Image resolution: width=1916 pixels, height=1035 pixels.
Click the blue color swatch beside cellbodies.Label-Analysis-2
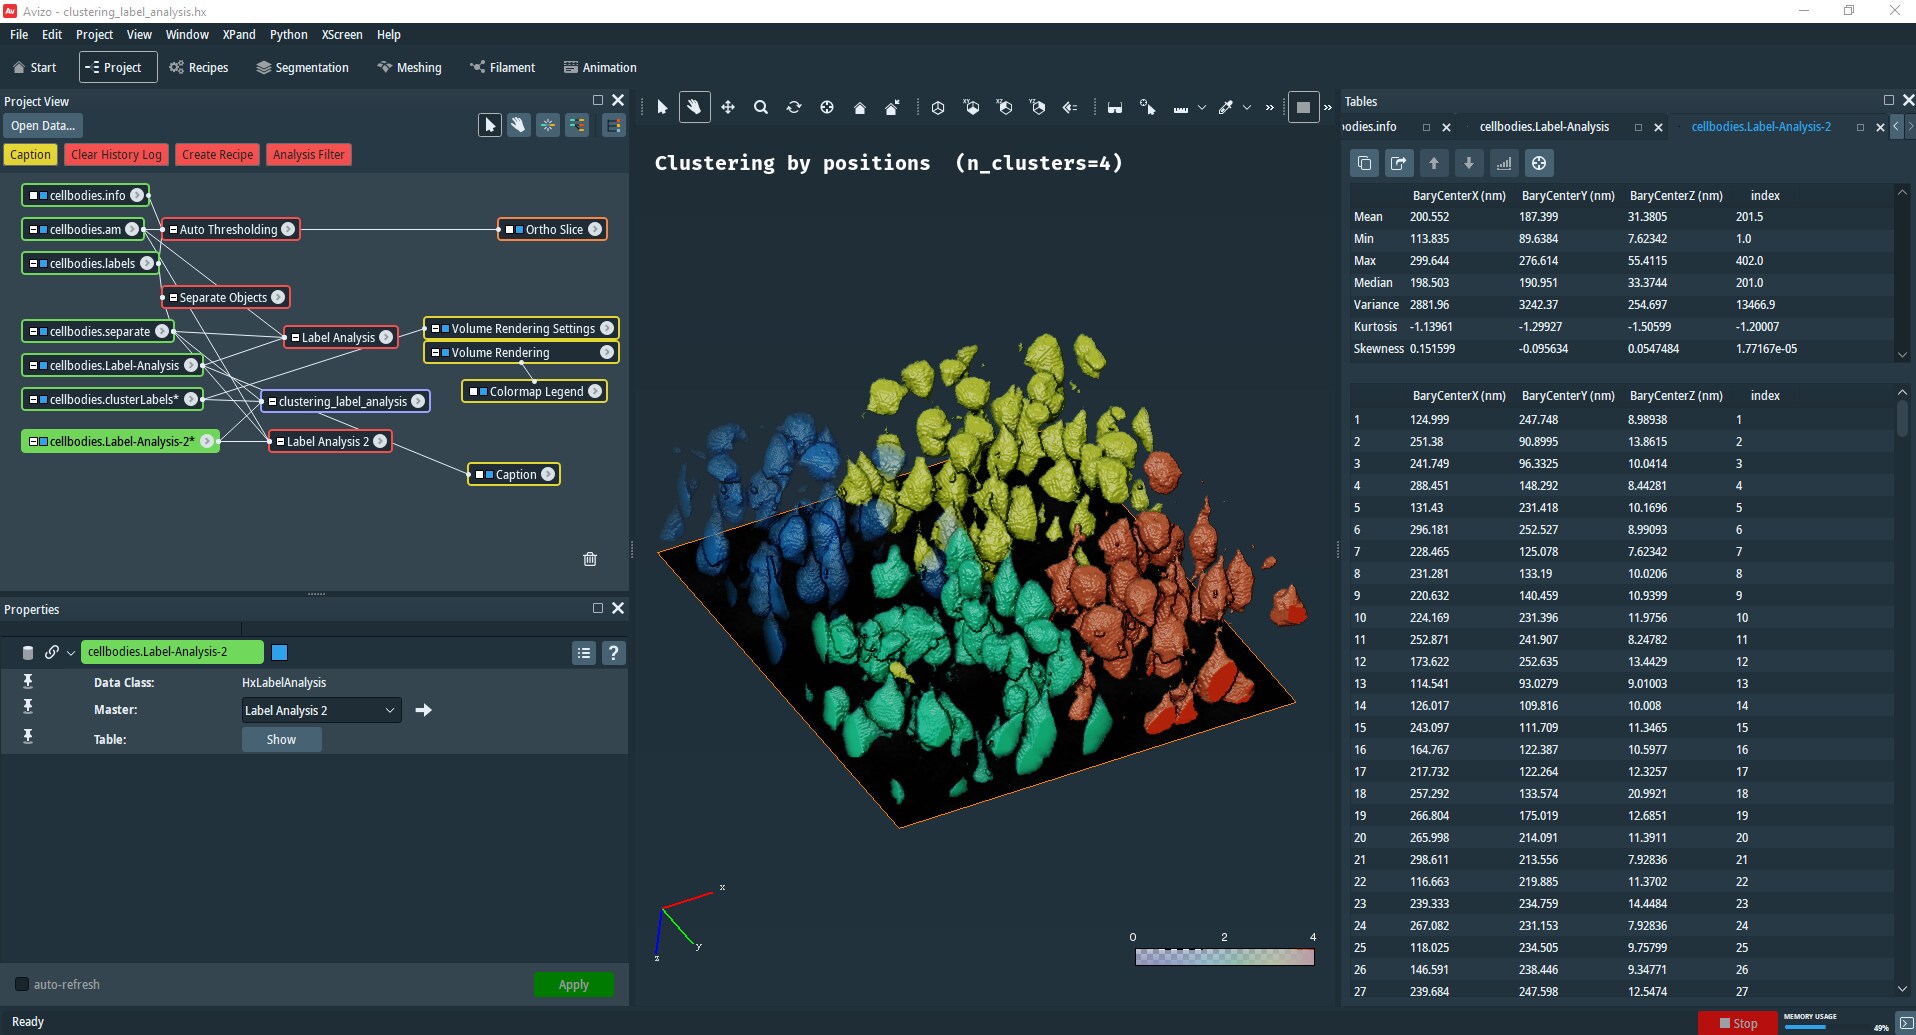280,652
